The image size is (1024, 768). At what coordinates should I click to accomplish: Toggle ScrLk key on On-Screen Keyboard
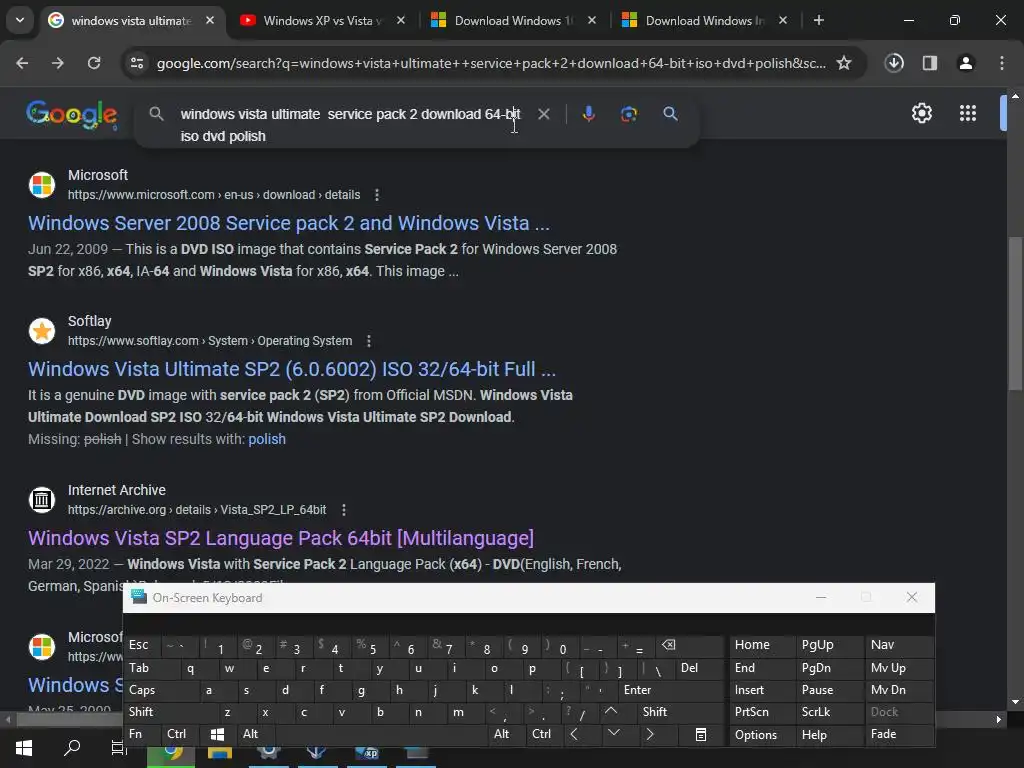829,712
